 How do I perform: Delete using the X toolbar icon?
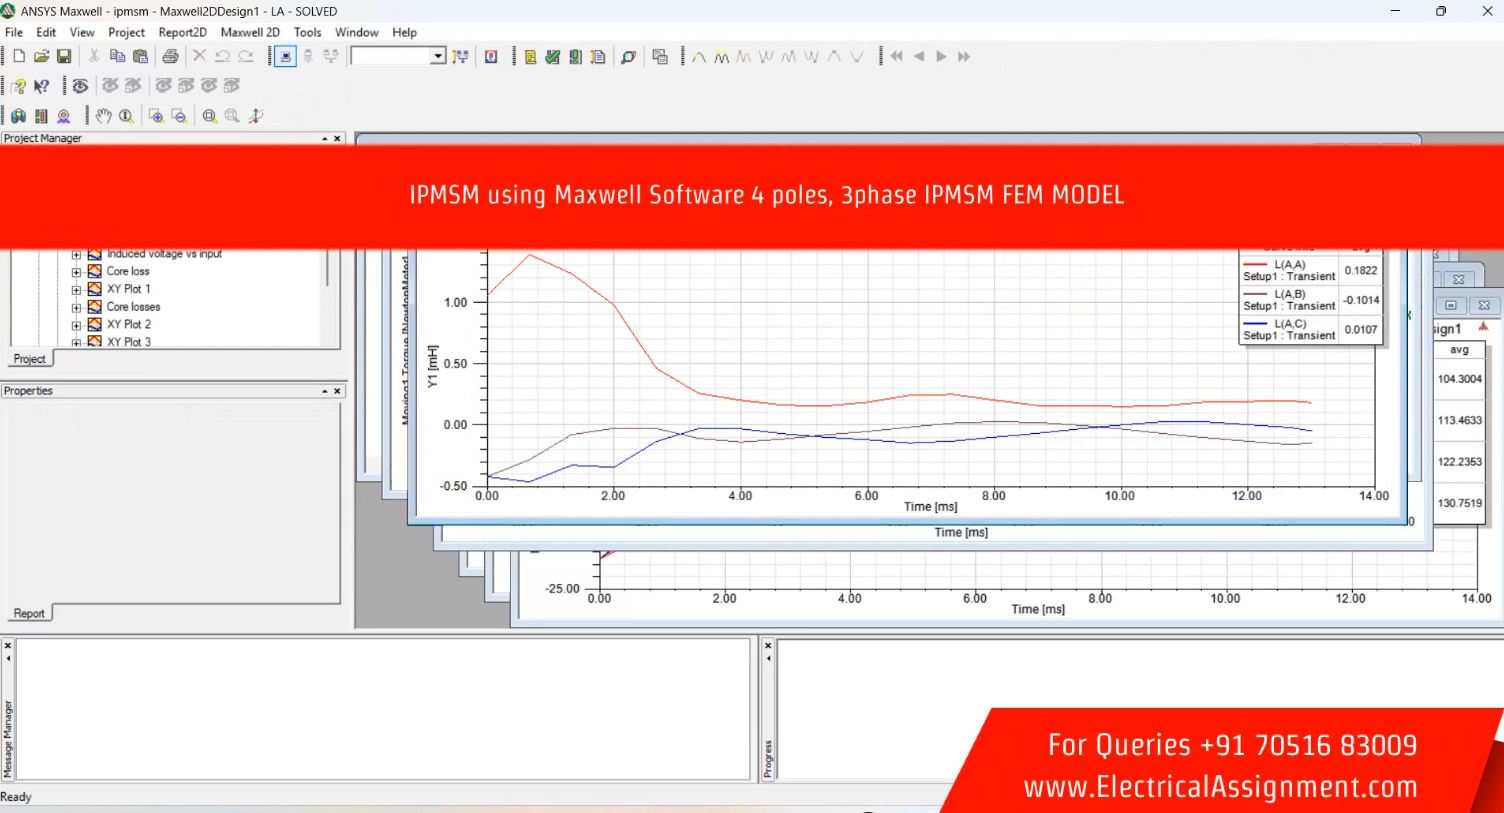(199, 57)
